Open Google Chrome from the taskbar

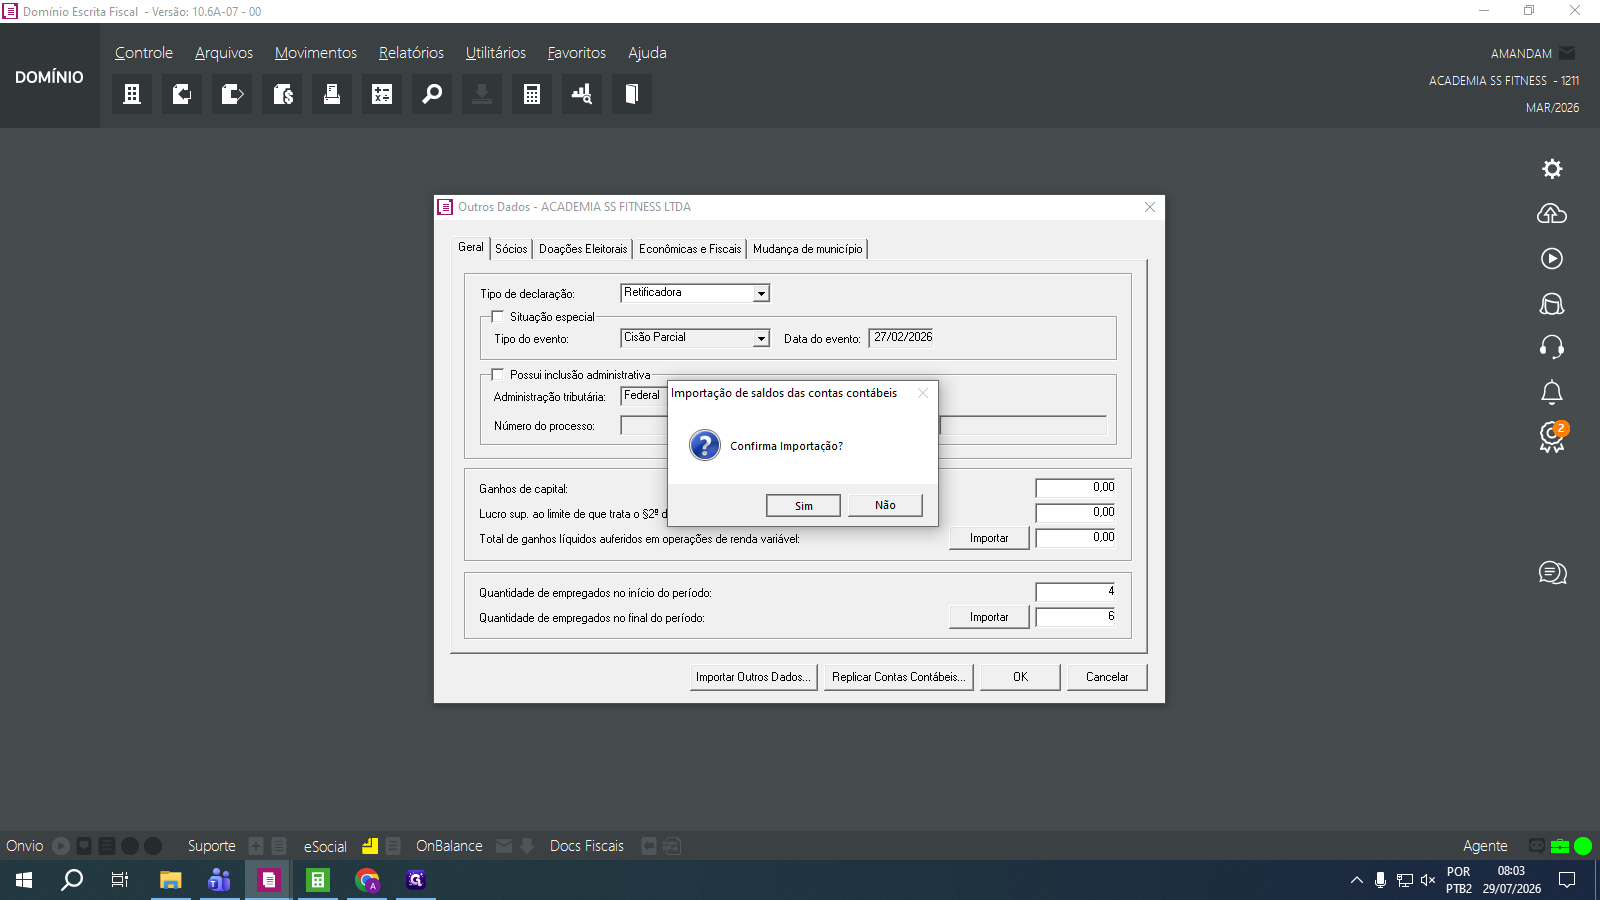[367, 880]
